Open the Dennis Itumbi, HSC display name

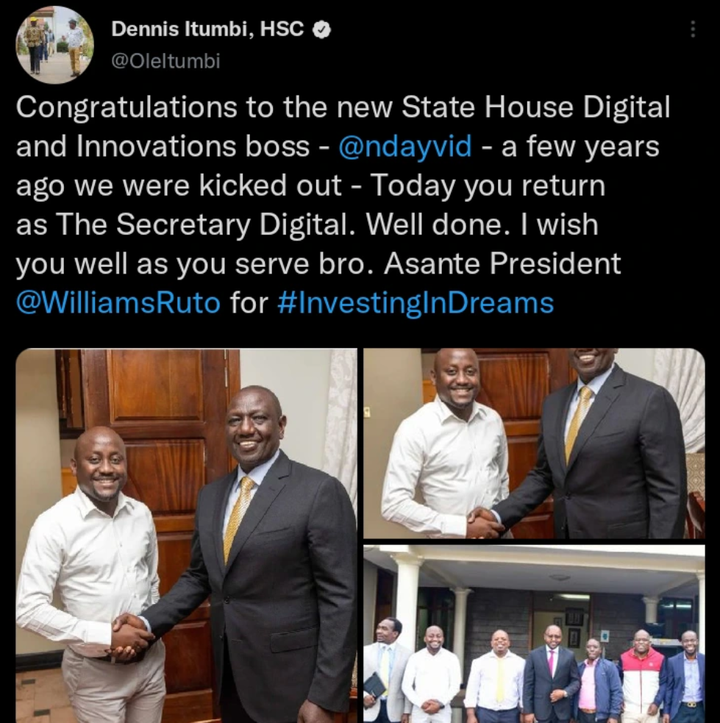(x=207, y=29)
